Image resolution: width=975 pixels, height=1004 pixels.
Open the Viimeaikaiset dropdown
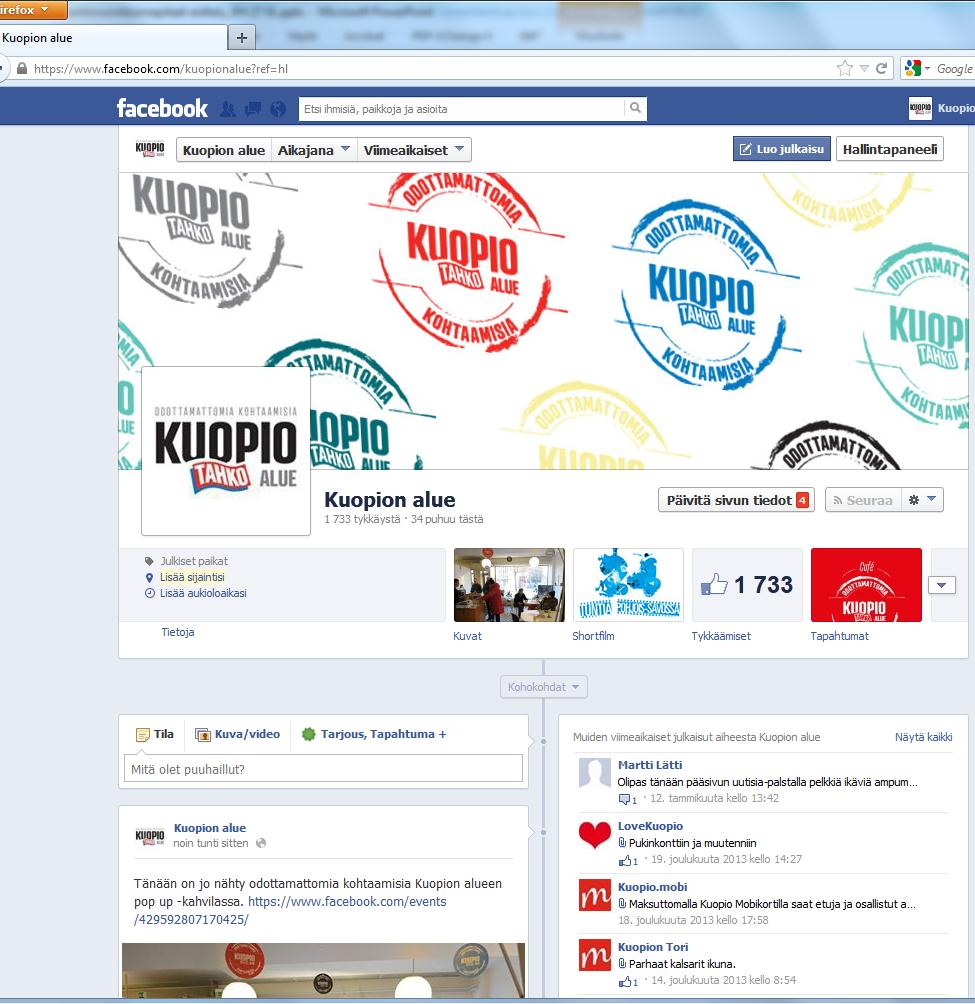[x=414, y=150]
